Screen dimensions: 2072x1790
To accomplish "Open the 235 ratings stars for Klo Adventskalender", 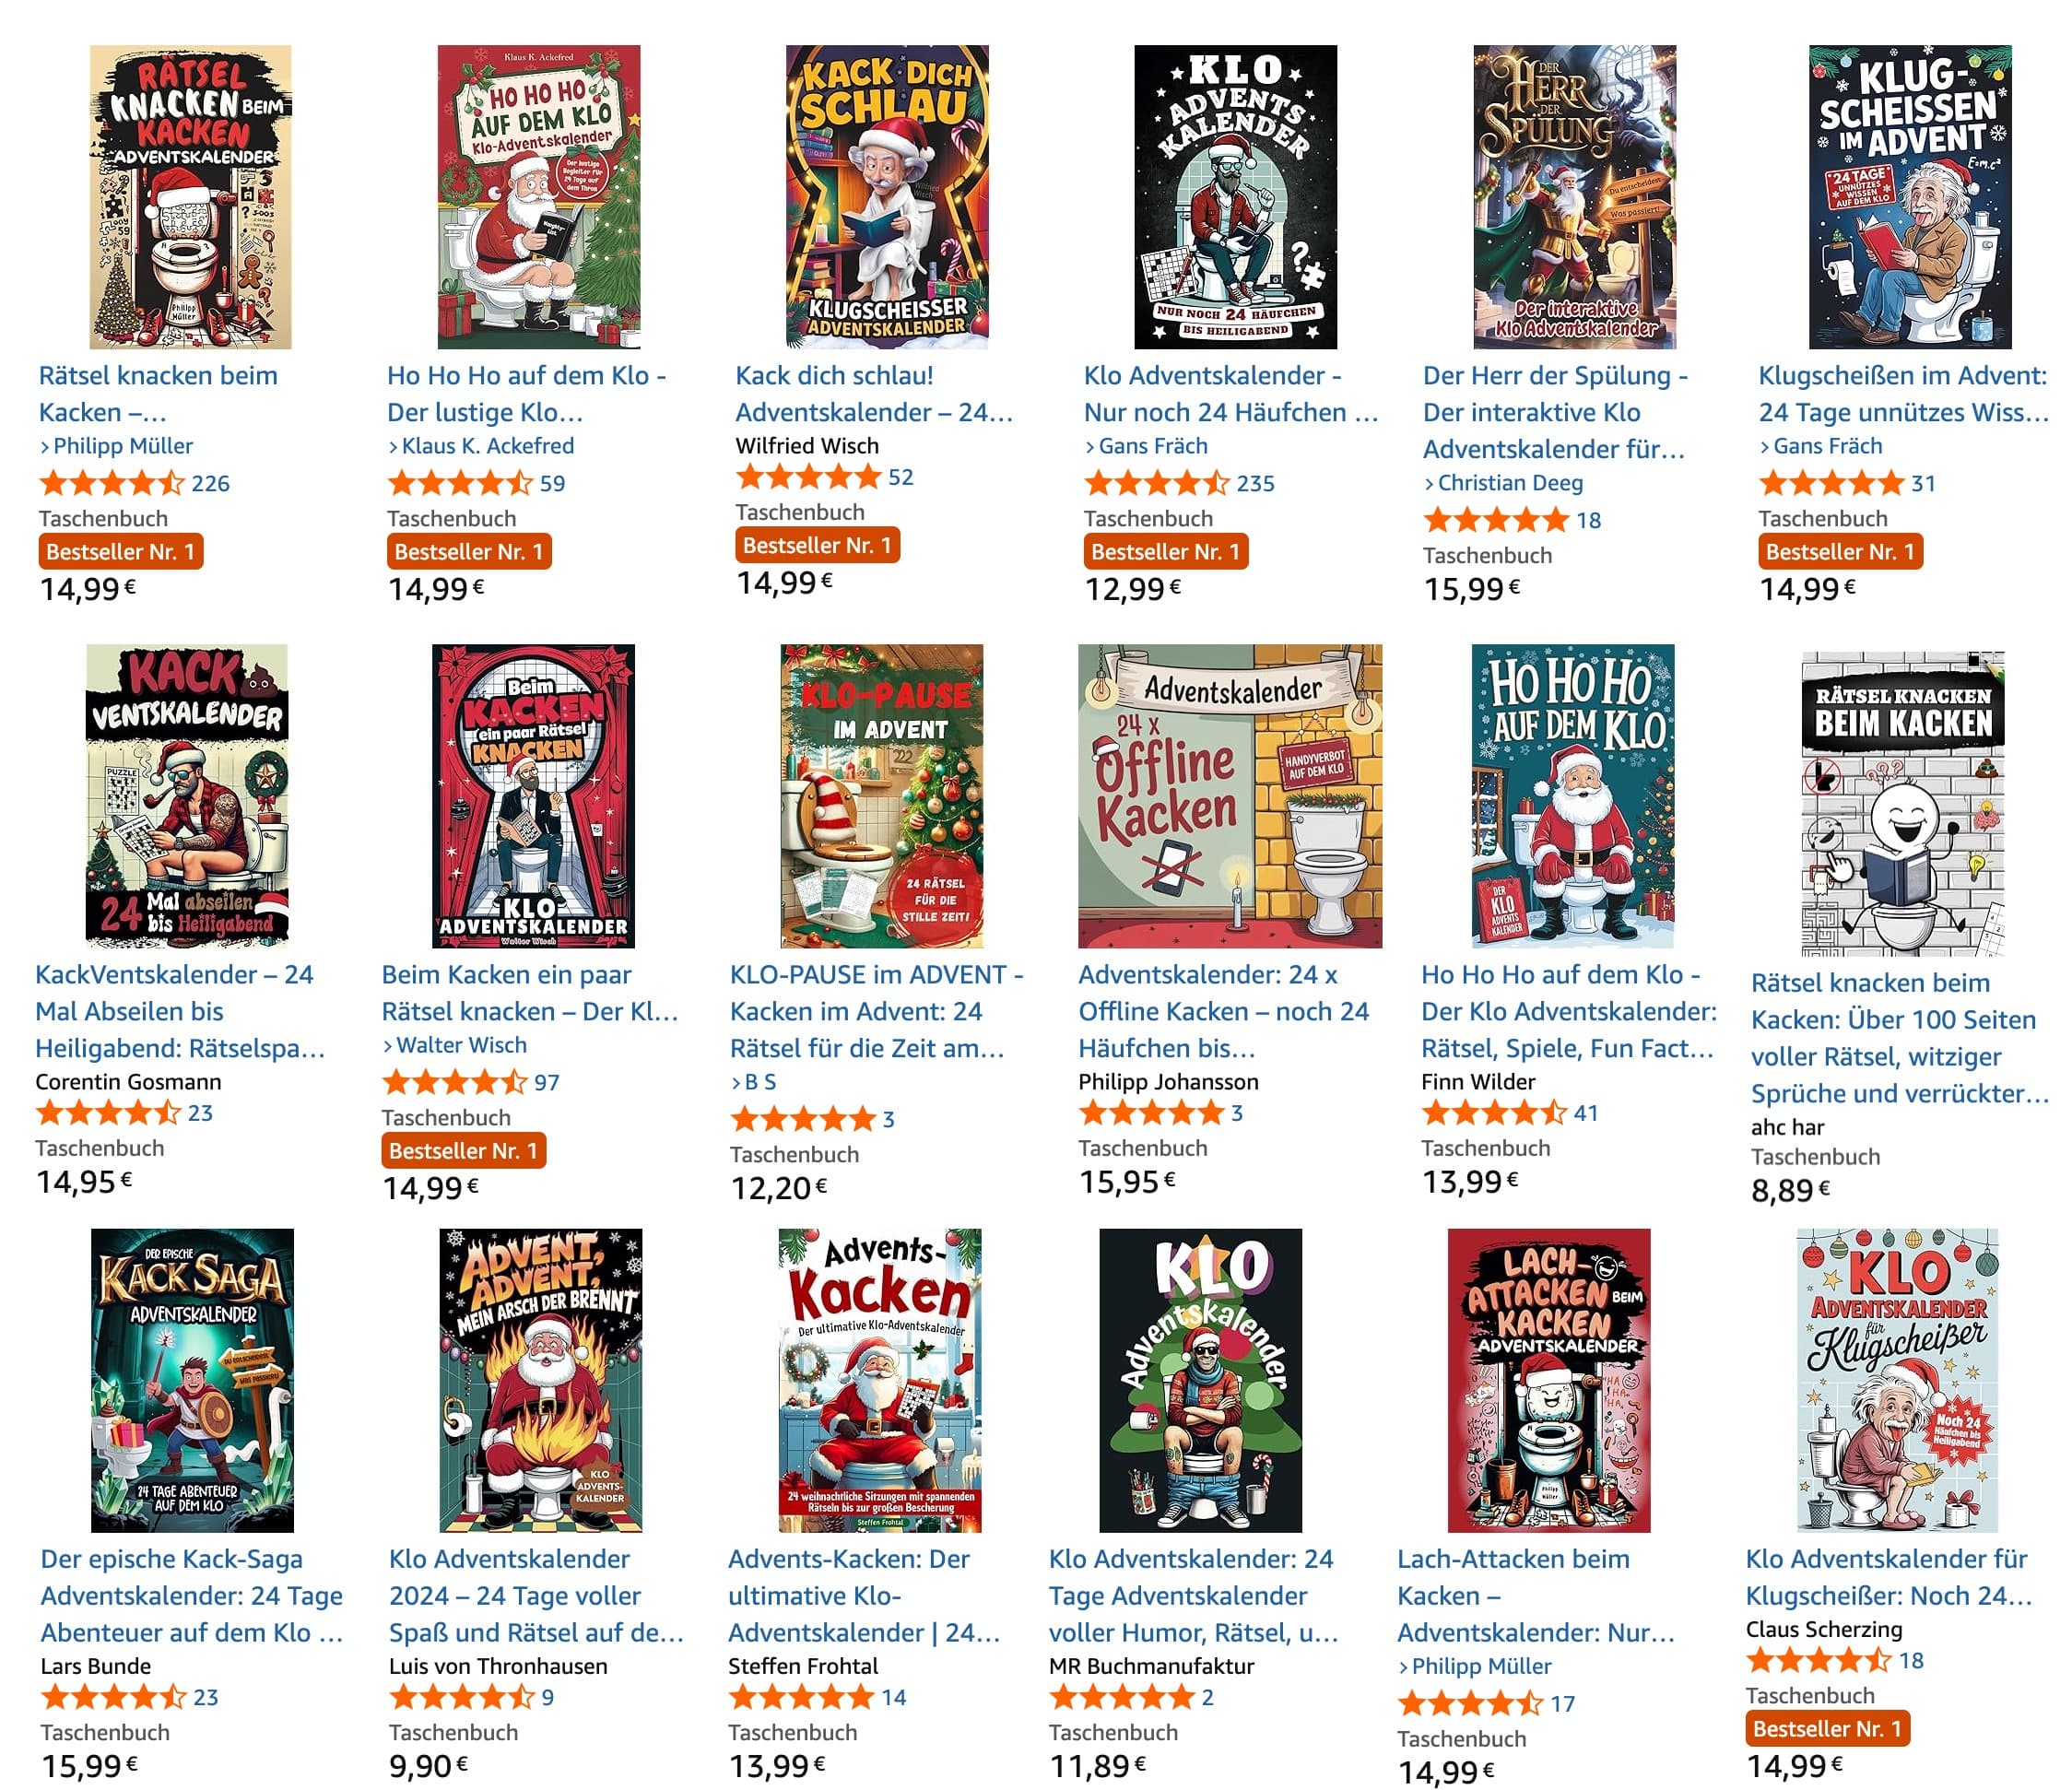I will 1180,484.
